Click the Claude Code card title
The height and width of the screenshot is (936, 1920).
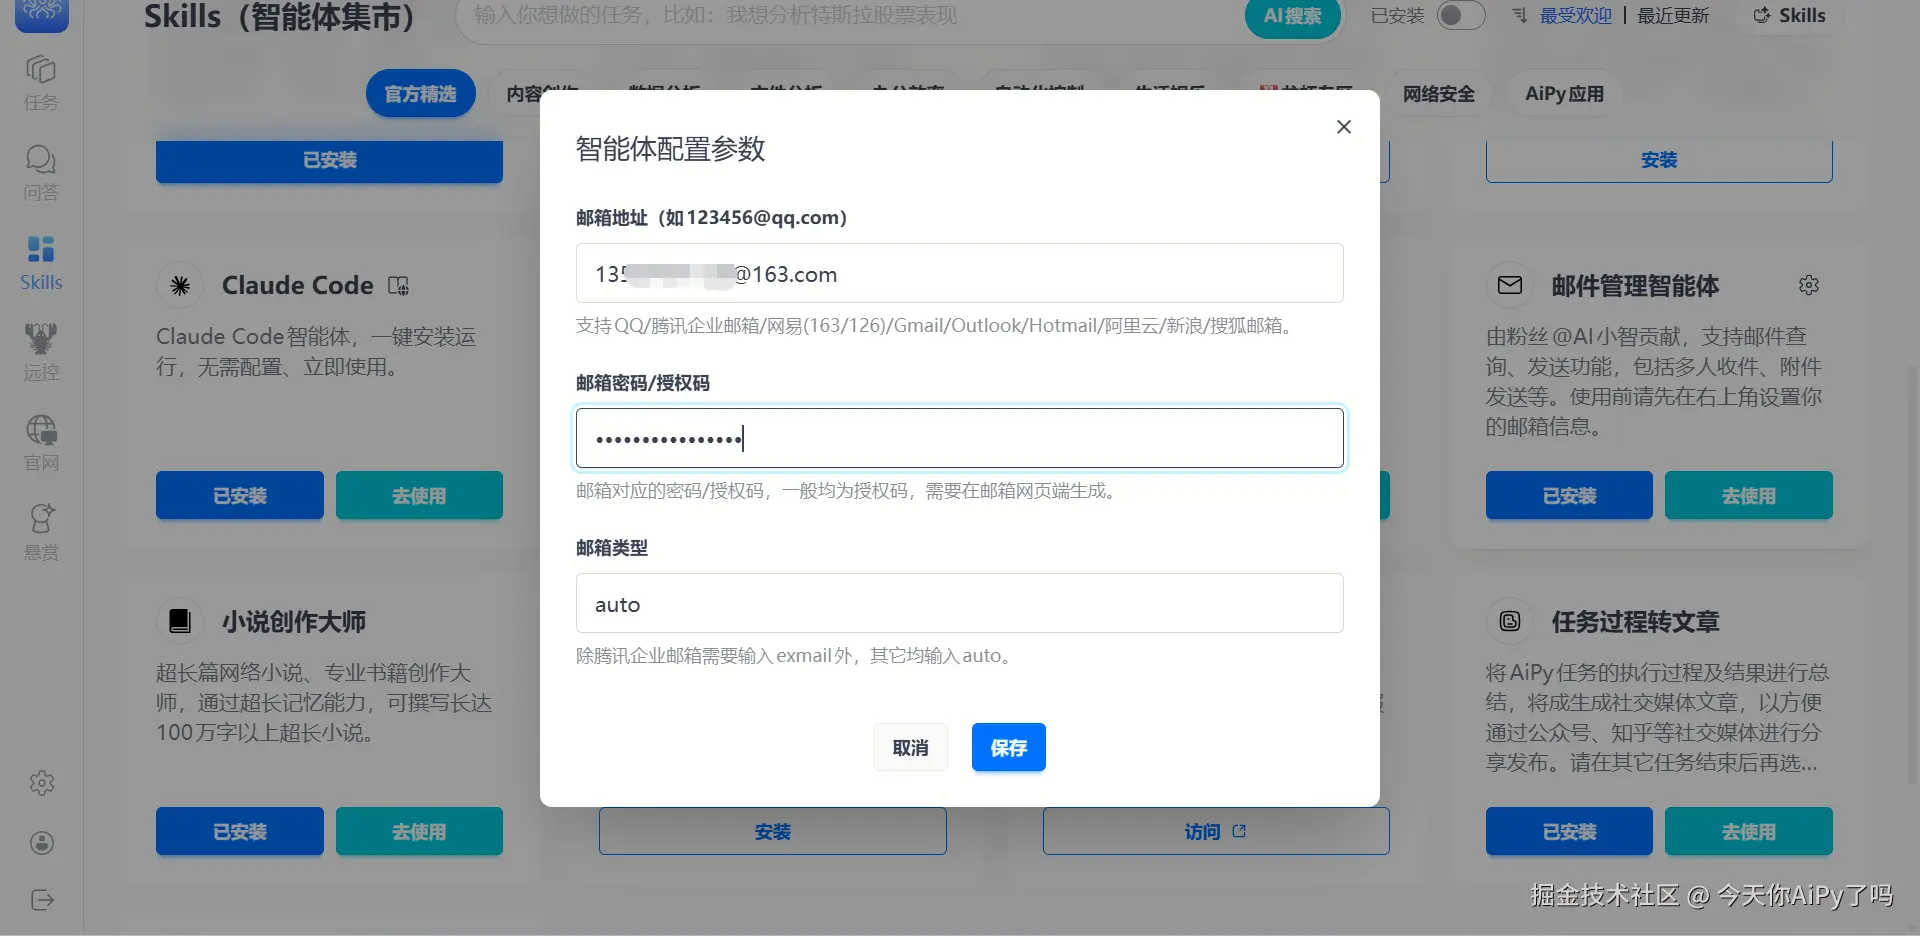pos(297,286)
